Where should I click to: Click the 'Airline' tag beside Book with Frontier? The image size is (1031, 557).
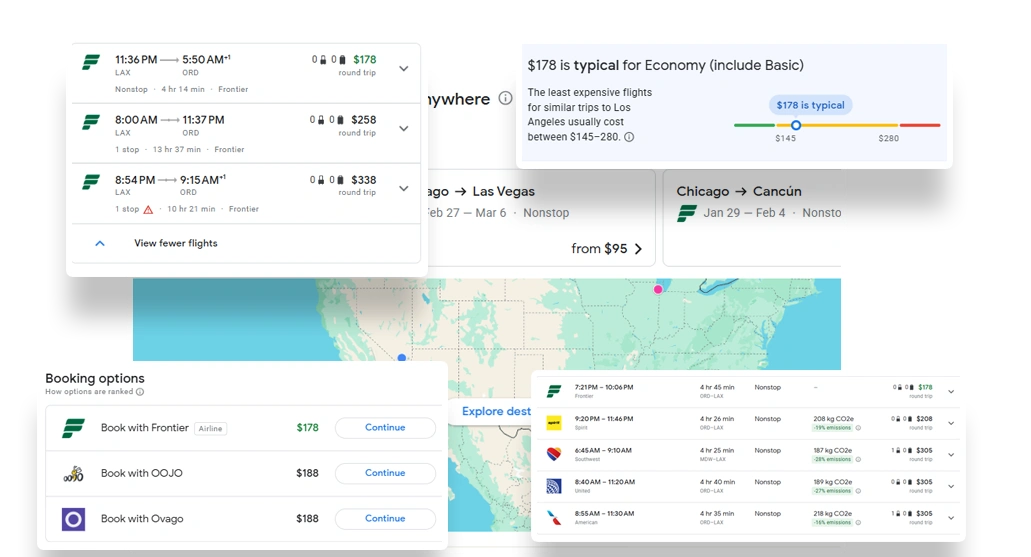pos(210,429)
